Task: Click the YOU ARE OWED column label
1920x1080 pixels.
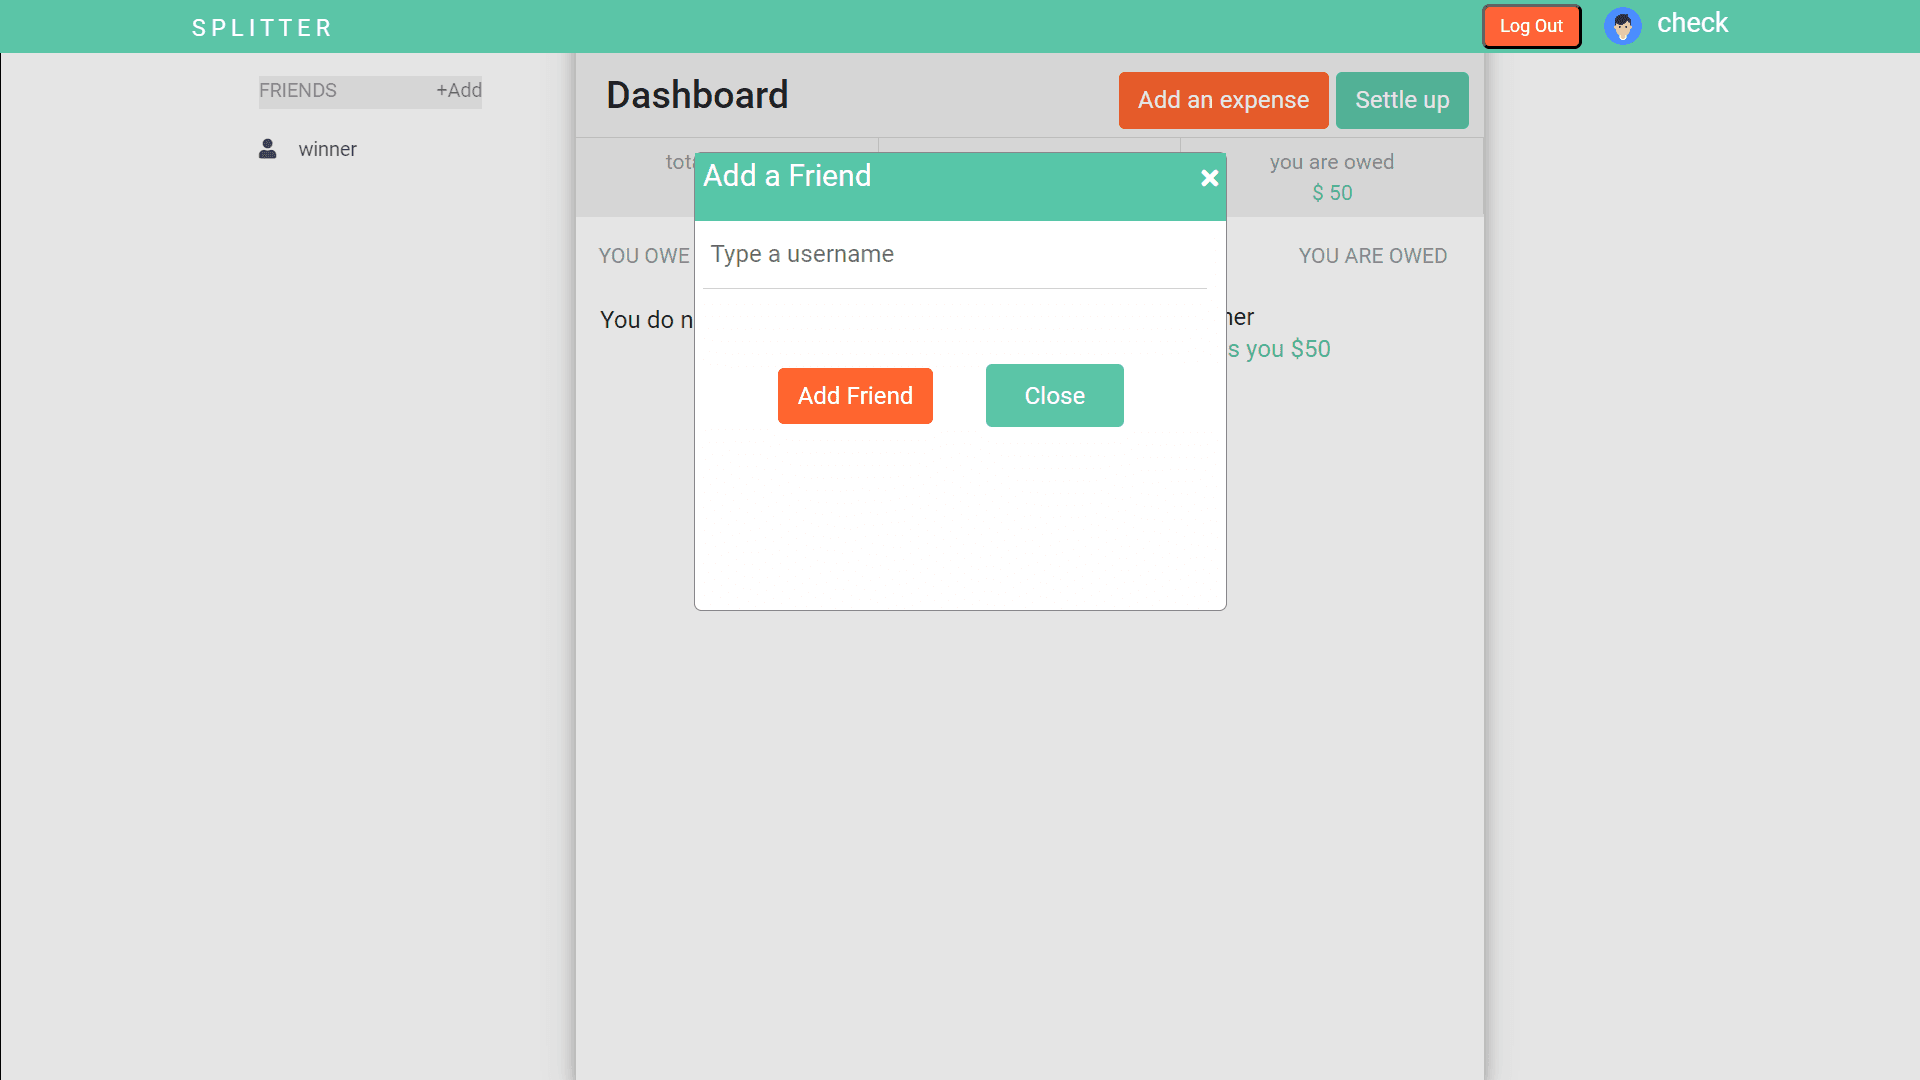Action: pos(1372,256)
